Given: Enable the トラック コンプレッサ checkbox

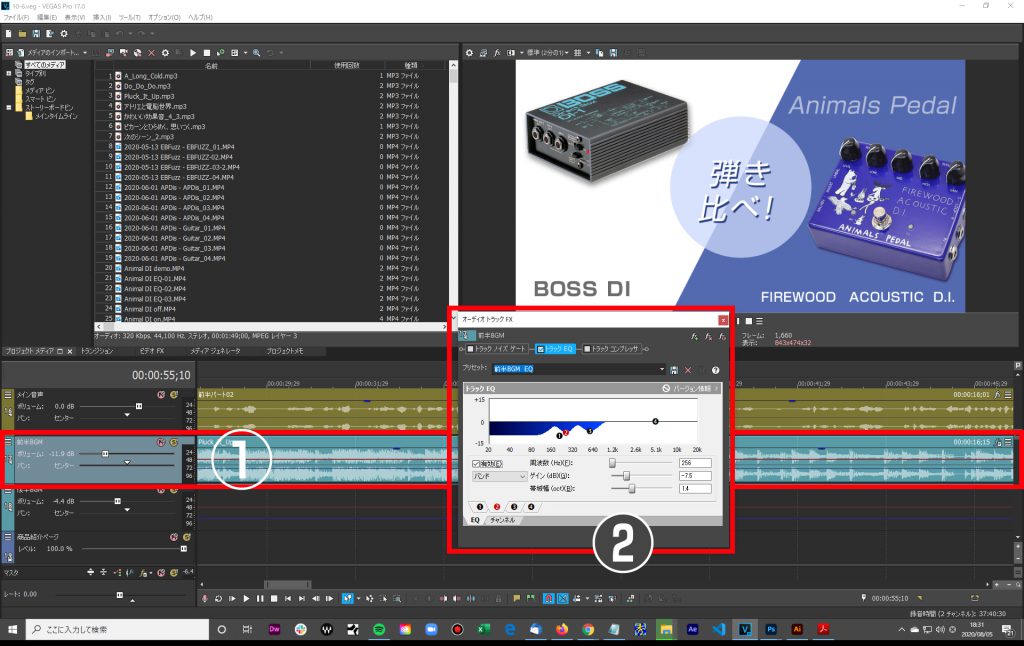Looking at the screenshot, I should coord(587,349).
